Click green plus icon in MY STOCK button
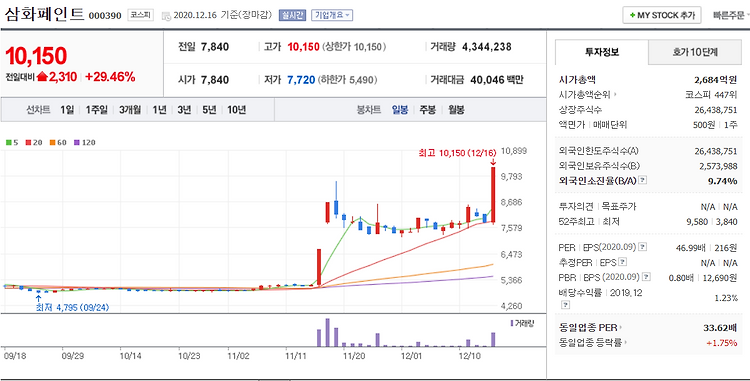 tap(632, 15)
